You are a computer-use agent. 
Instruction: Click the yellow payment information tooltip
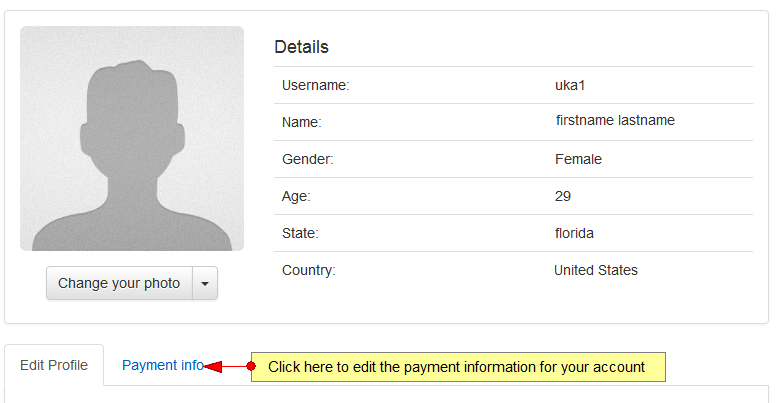(x=457, y=367)
